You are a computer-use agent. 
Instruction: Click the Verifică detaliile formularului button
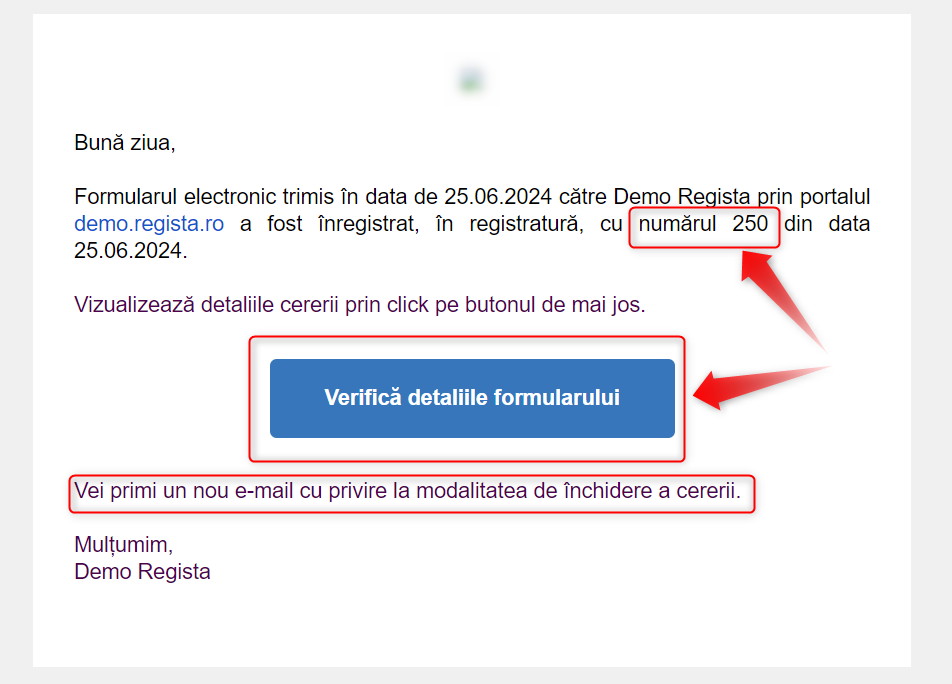click(x=472, y=398)
